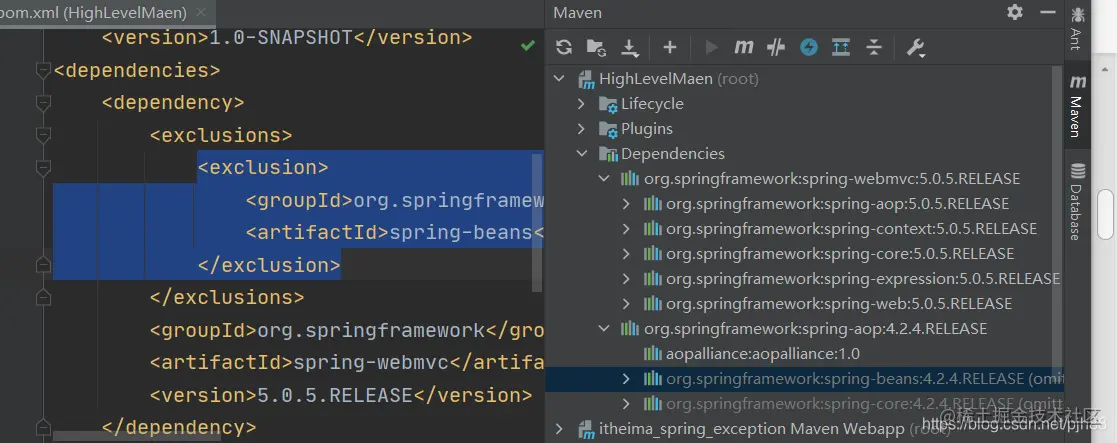
Task: Reload all Maven projects
Action: 564,48
